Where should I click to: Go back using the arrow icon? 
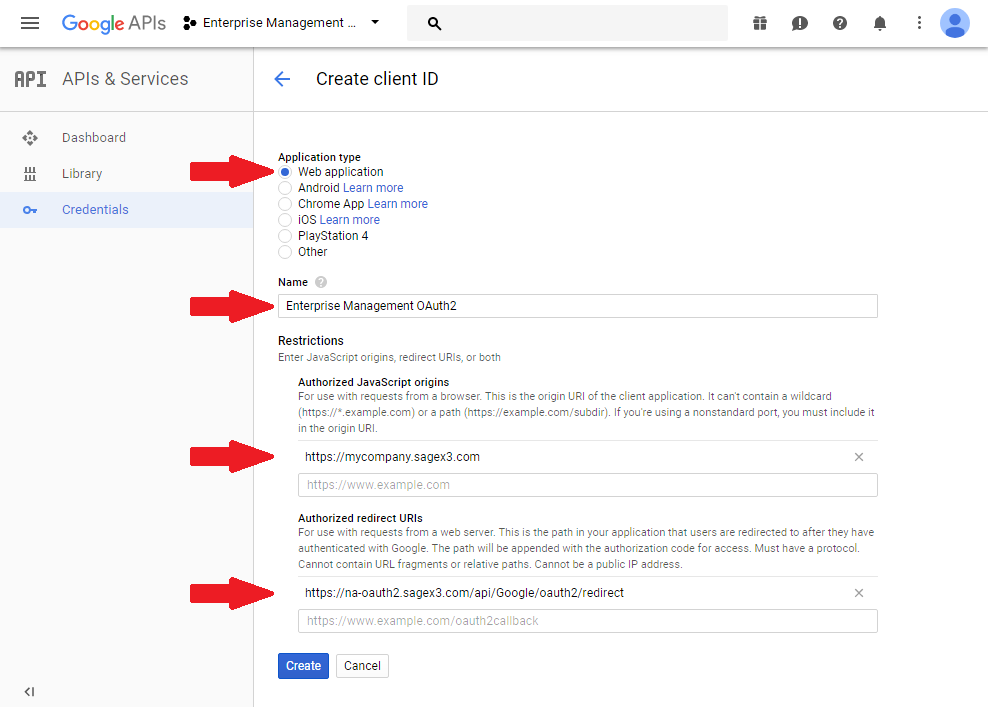(x=282, y=79)
